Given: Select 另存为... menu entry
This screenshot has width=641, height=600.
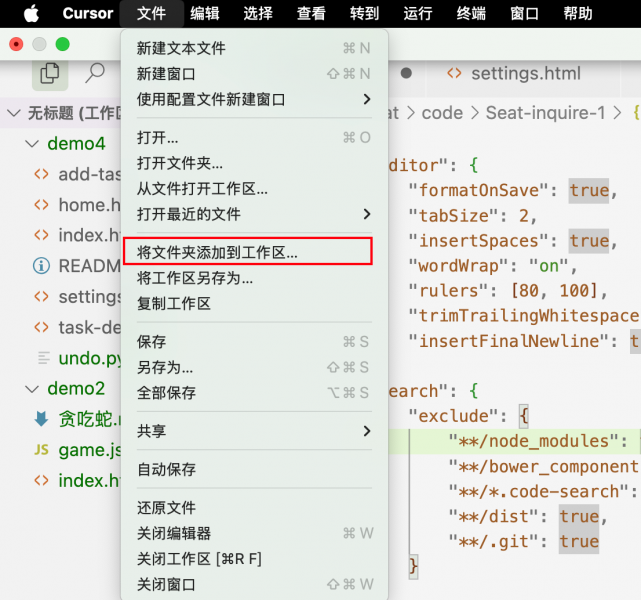Looking at the screenshot, I should click(254, 367).
